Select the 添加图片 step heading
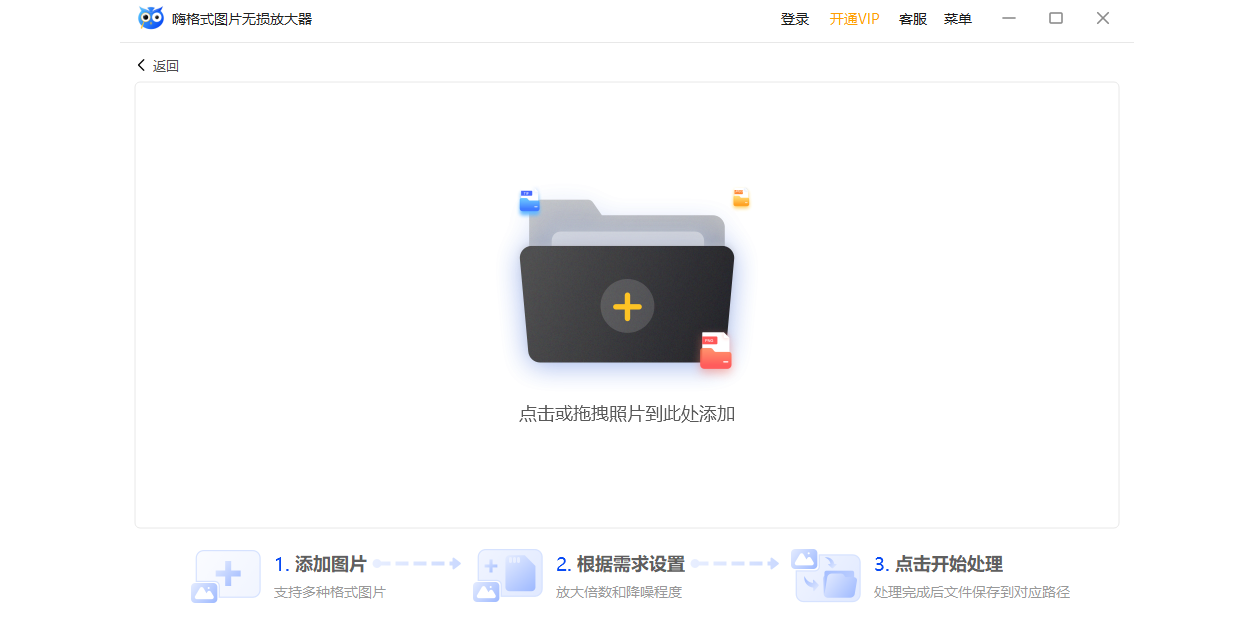The image size is (1254, 627). [x=320, y=564]
